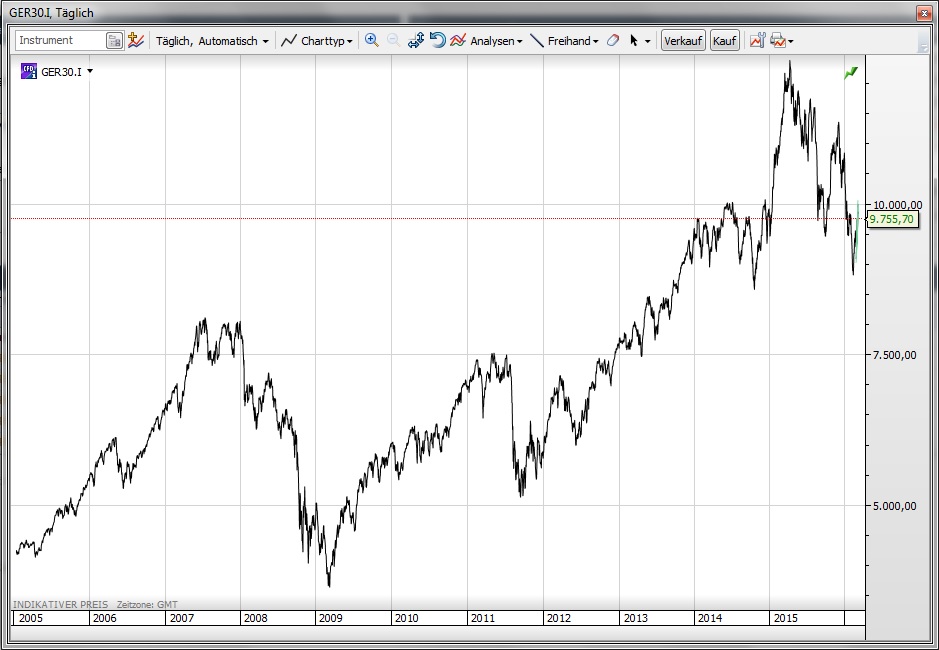Click the 7.500,00 price axis label
The height and width of the screenshot is (650, 939).
click(x=894, y=355)
